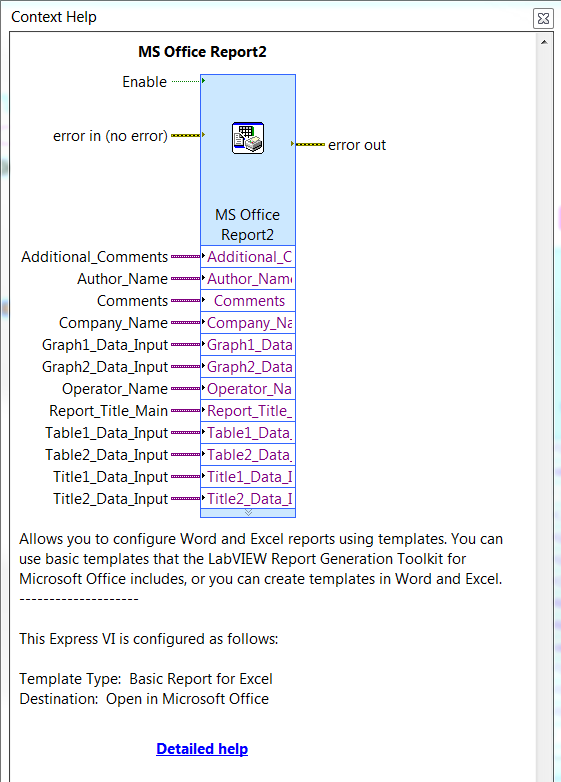Select the purple Table1_Data terminal cell
This screenshot has height=782, width=561.
click(248, 432)
